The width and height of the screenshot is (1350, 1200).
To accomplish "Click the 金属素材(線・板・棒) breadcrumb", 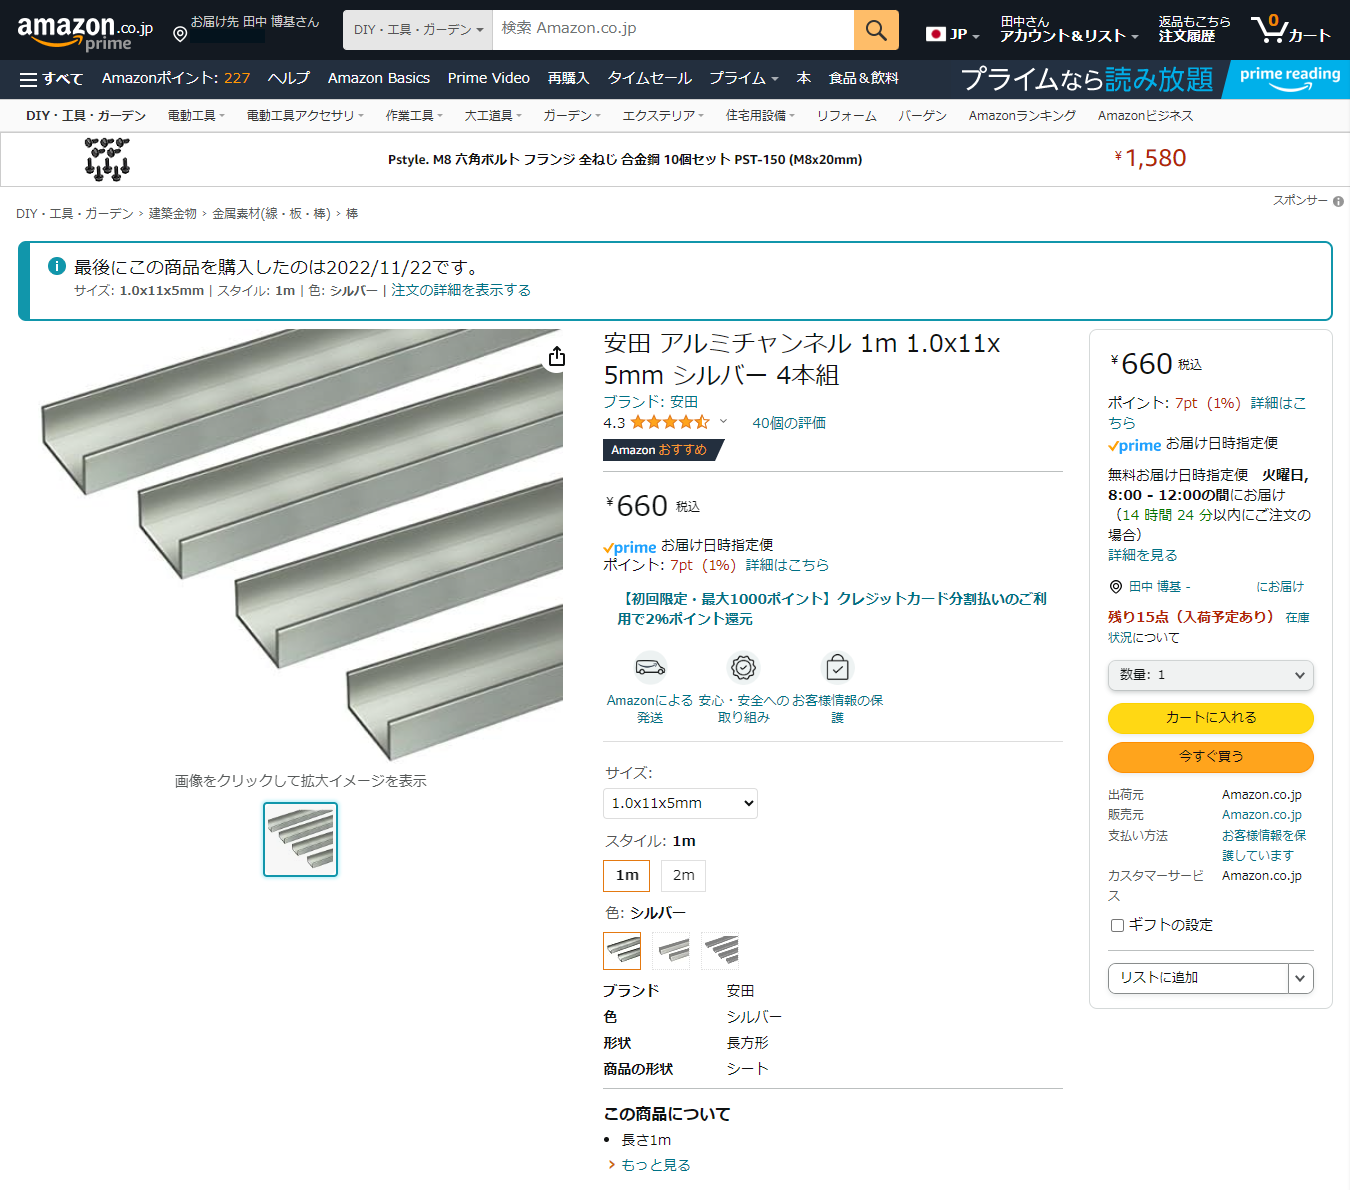I will 271,214.
